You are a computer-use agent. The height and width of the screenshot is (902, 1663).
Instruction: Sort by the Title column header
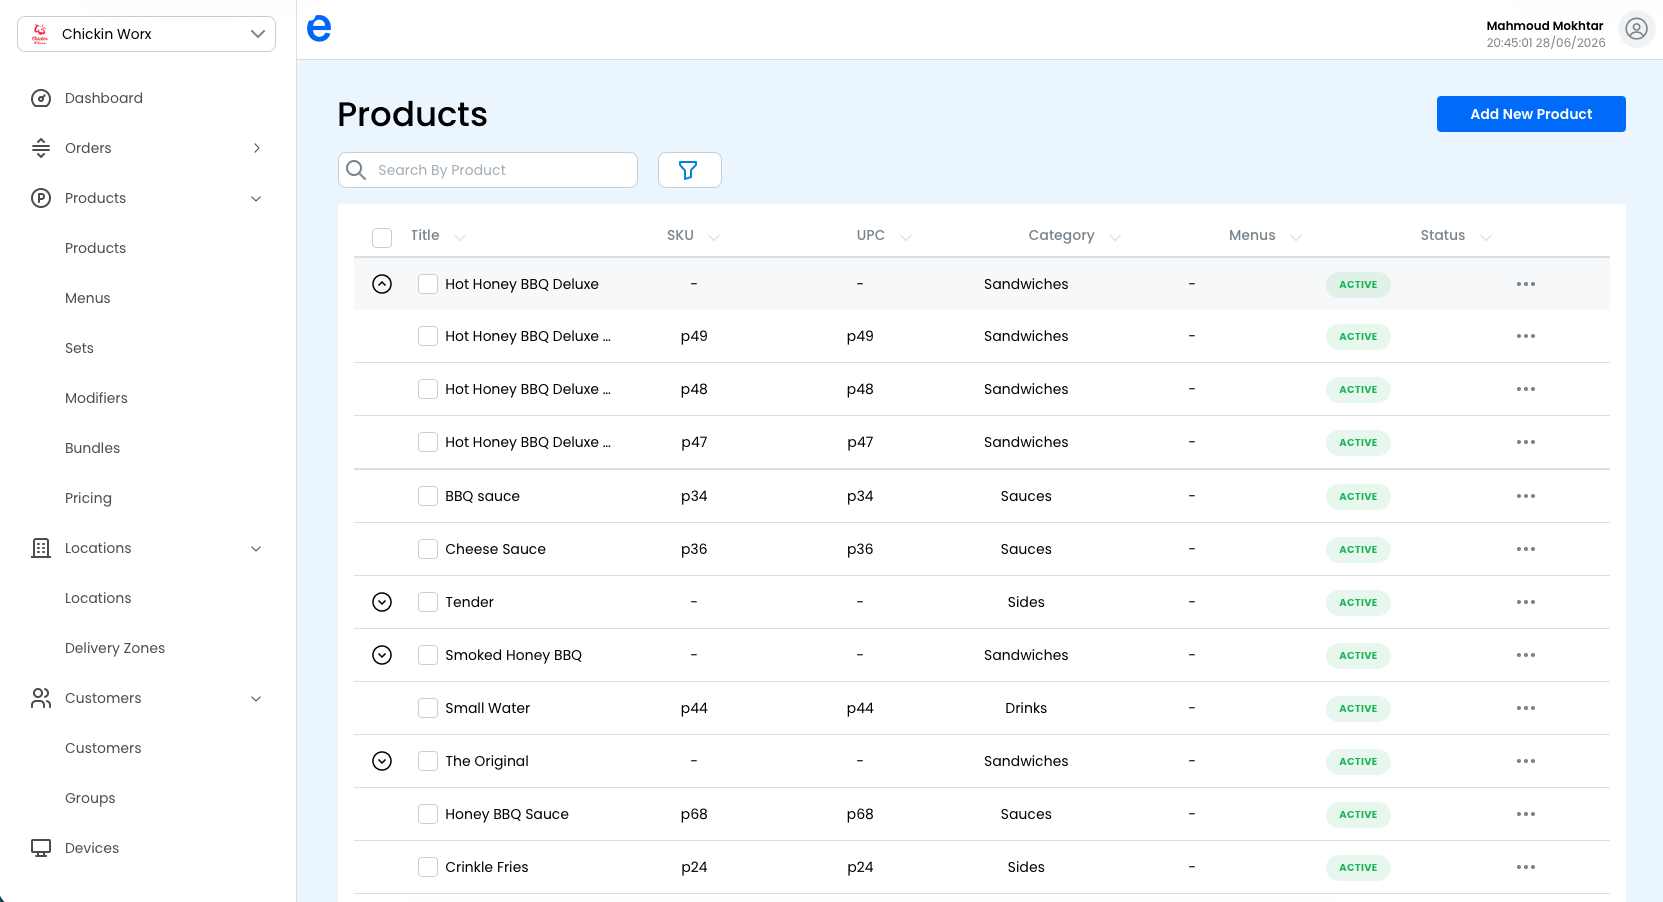[x=438, y=236]
